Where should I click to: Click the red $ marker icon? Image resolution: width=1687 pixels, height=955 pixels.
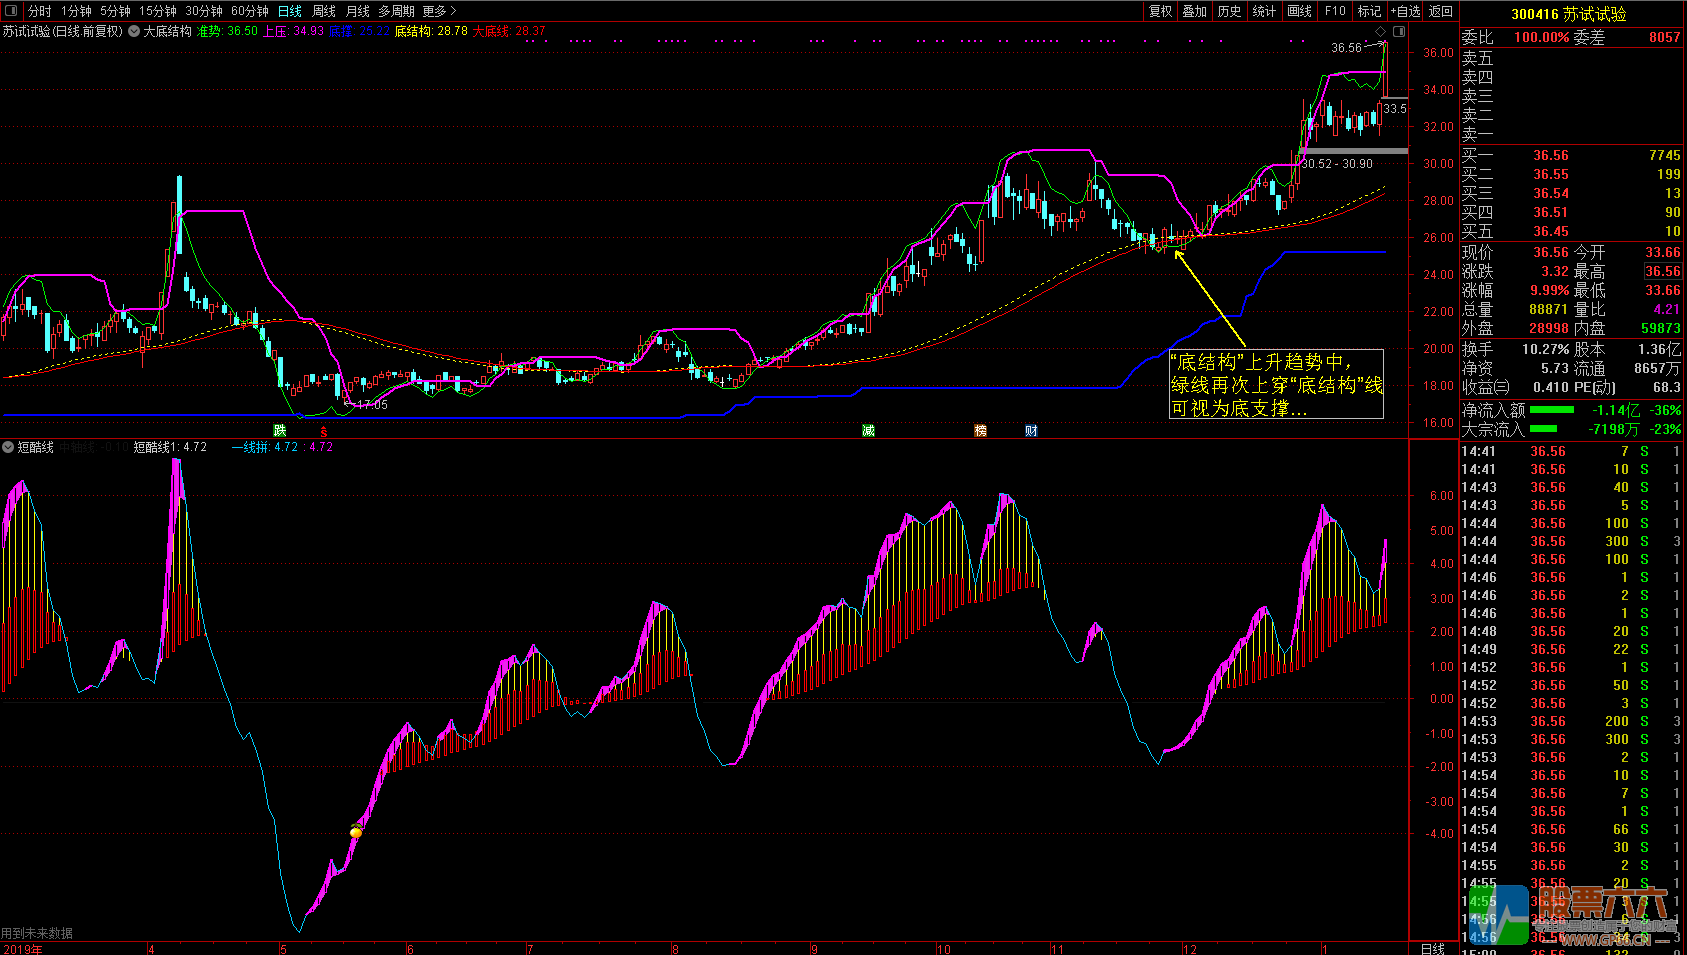[x=323, y=431]
